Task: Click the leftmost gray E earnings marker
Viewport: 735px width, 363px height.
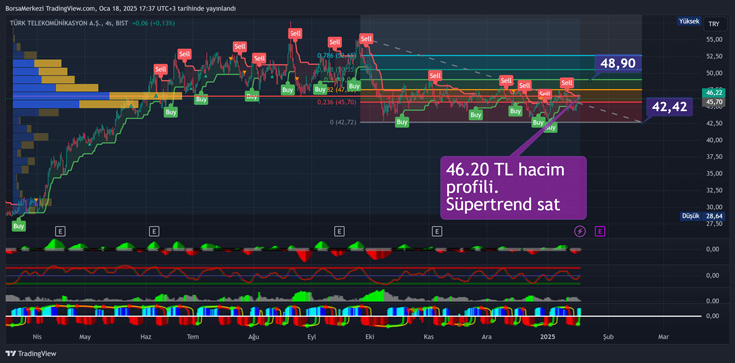Action: [x=60, y=231]
